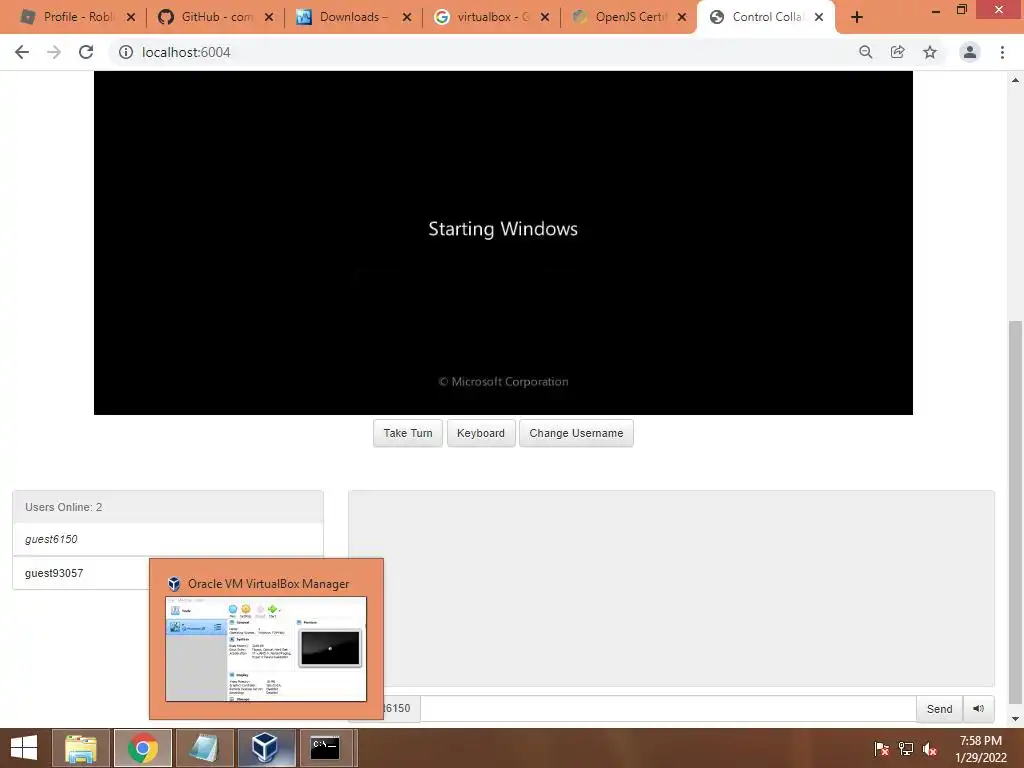Image resolution: width=1024 pixels, height=768 pixels.
Task: Open Notepad icon in taskbar
Action: coord(204,748)
